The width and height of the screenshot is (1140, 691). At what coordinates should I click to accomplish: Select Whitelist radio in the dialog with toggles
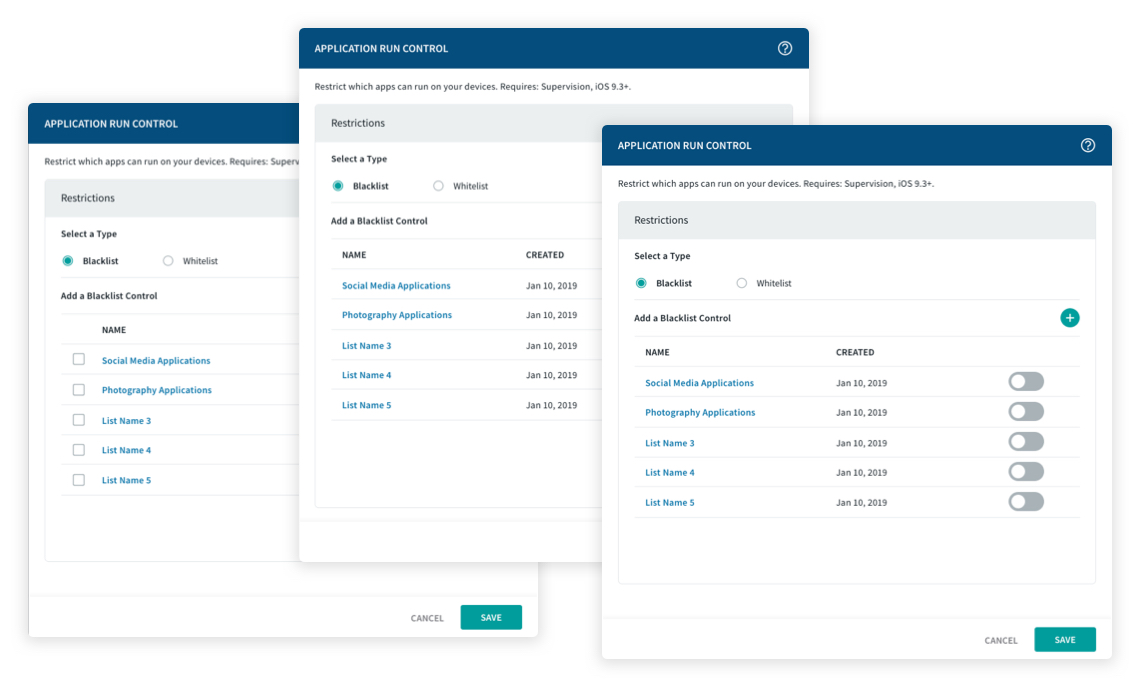[x=742, y=283]
